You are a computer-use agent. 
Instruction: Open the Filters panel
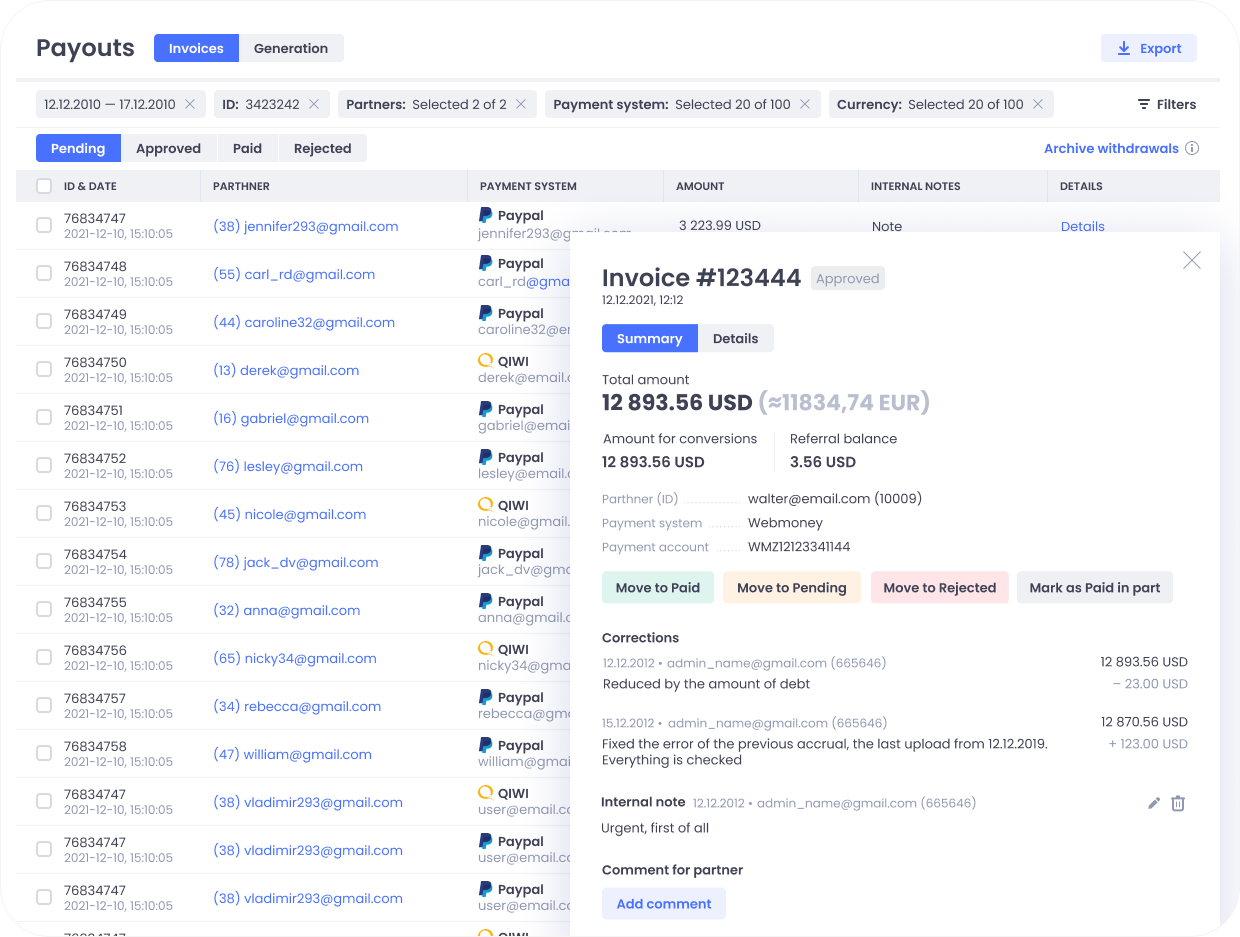coord(1166,104)
